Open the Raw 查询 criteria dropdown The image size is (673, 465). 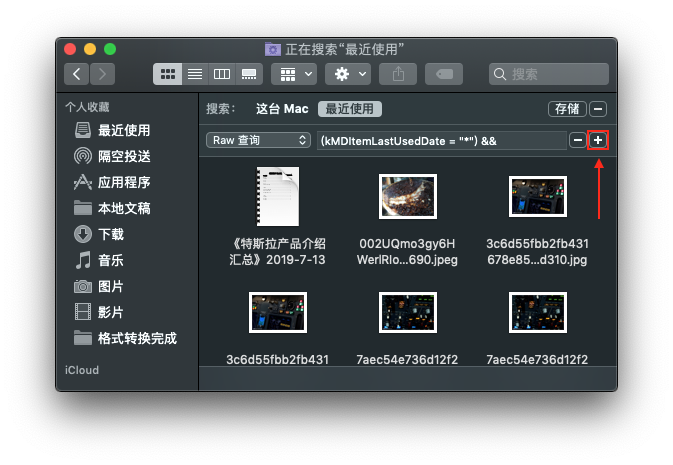258,141
